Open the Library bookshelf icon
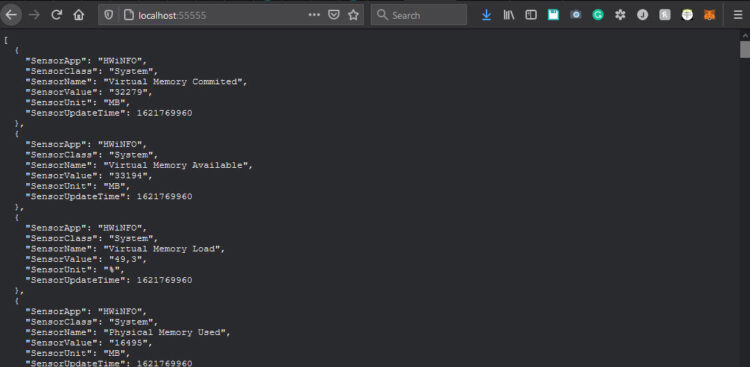The image size is (750, 367). [x=508, y=15]
